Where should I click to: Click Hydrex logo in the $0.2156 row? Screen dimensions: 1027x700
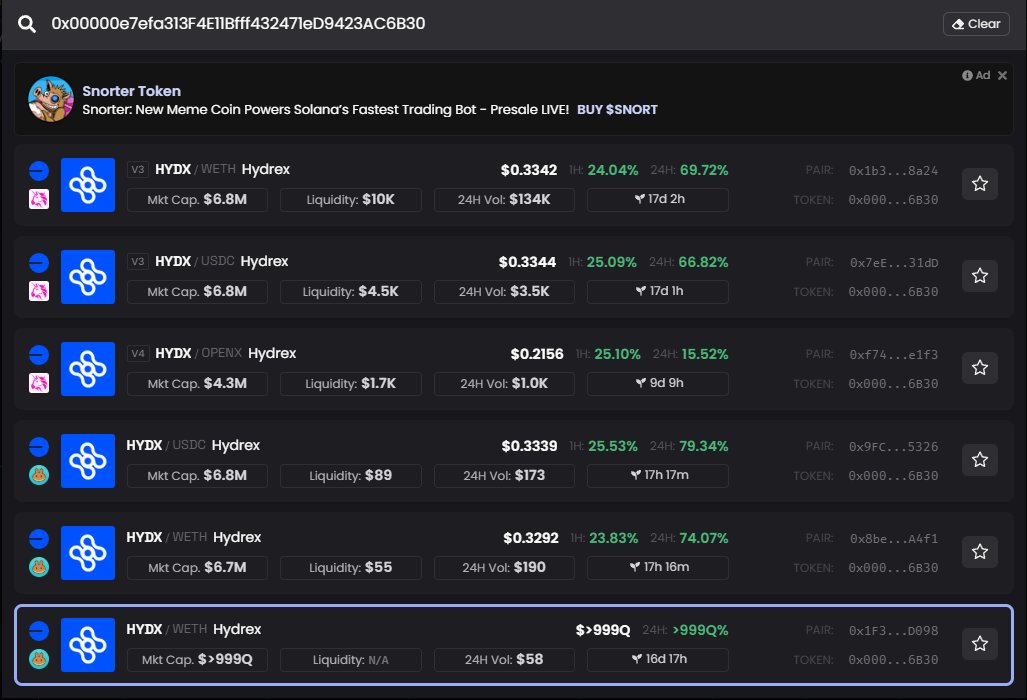pyautogui.click(x=88, y=369)
